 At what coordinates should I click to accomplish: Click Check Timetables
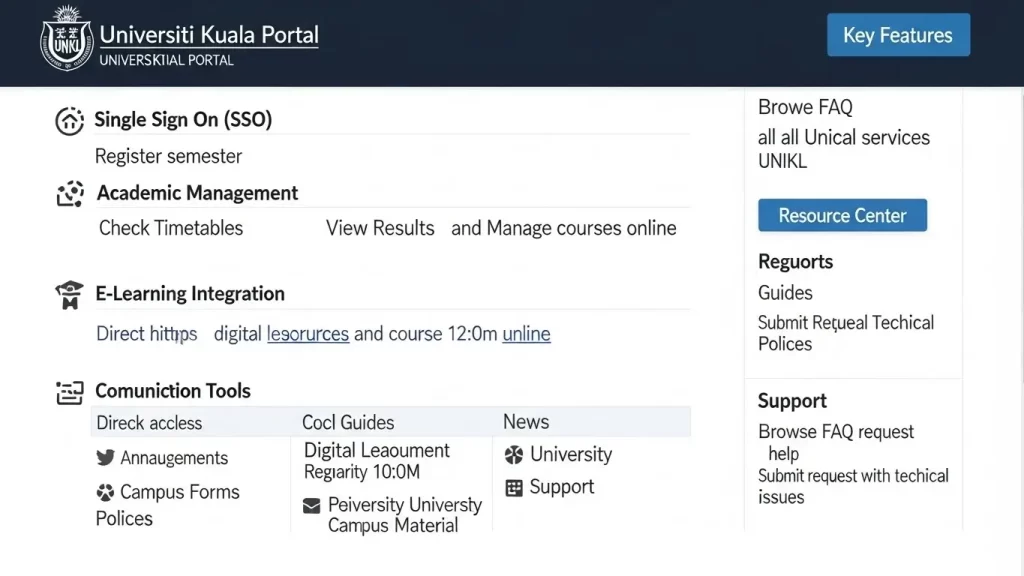pyautogui.click(x=171, y=228)
